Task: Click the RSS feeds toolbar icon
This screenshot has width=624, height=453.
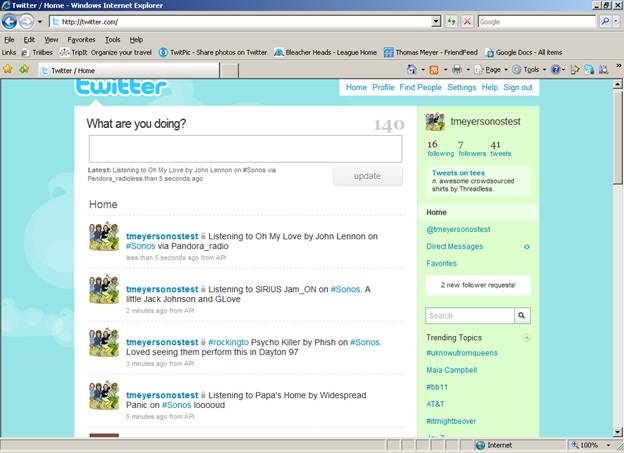Action: (434, 70)
